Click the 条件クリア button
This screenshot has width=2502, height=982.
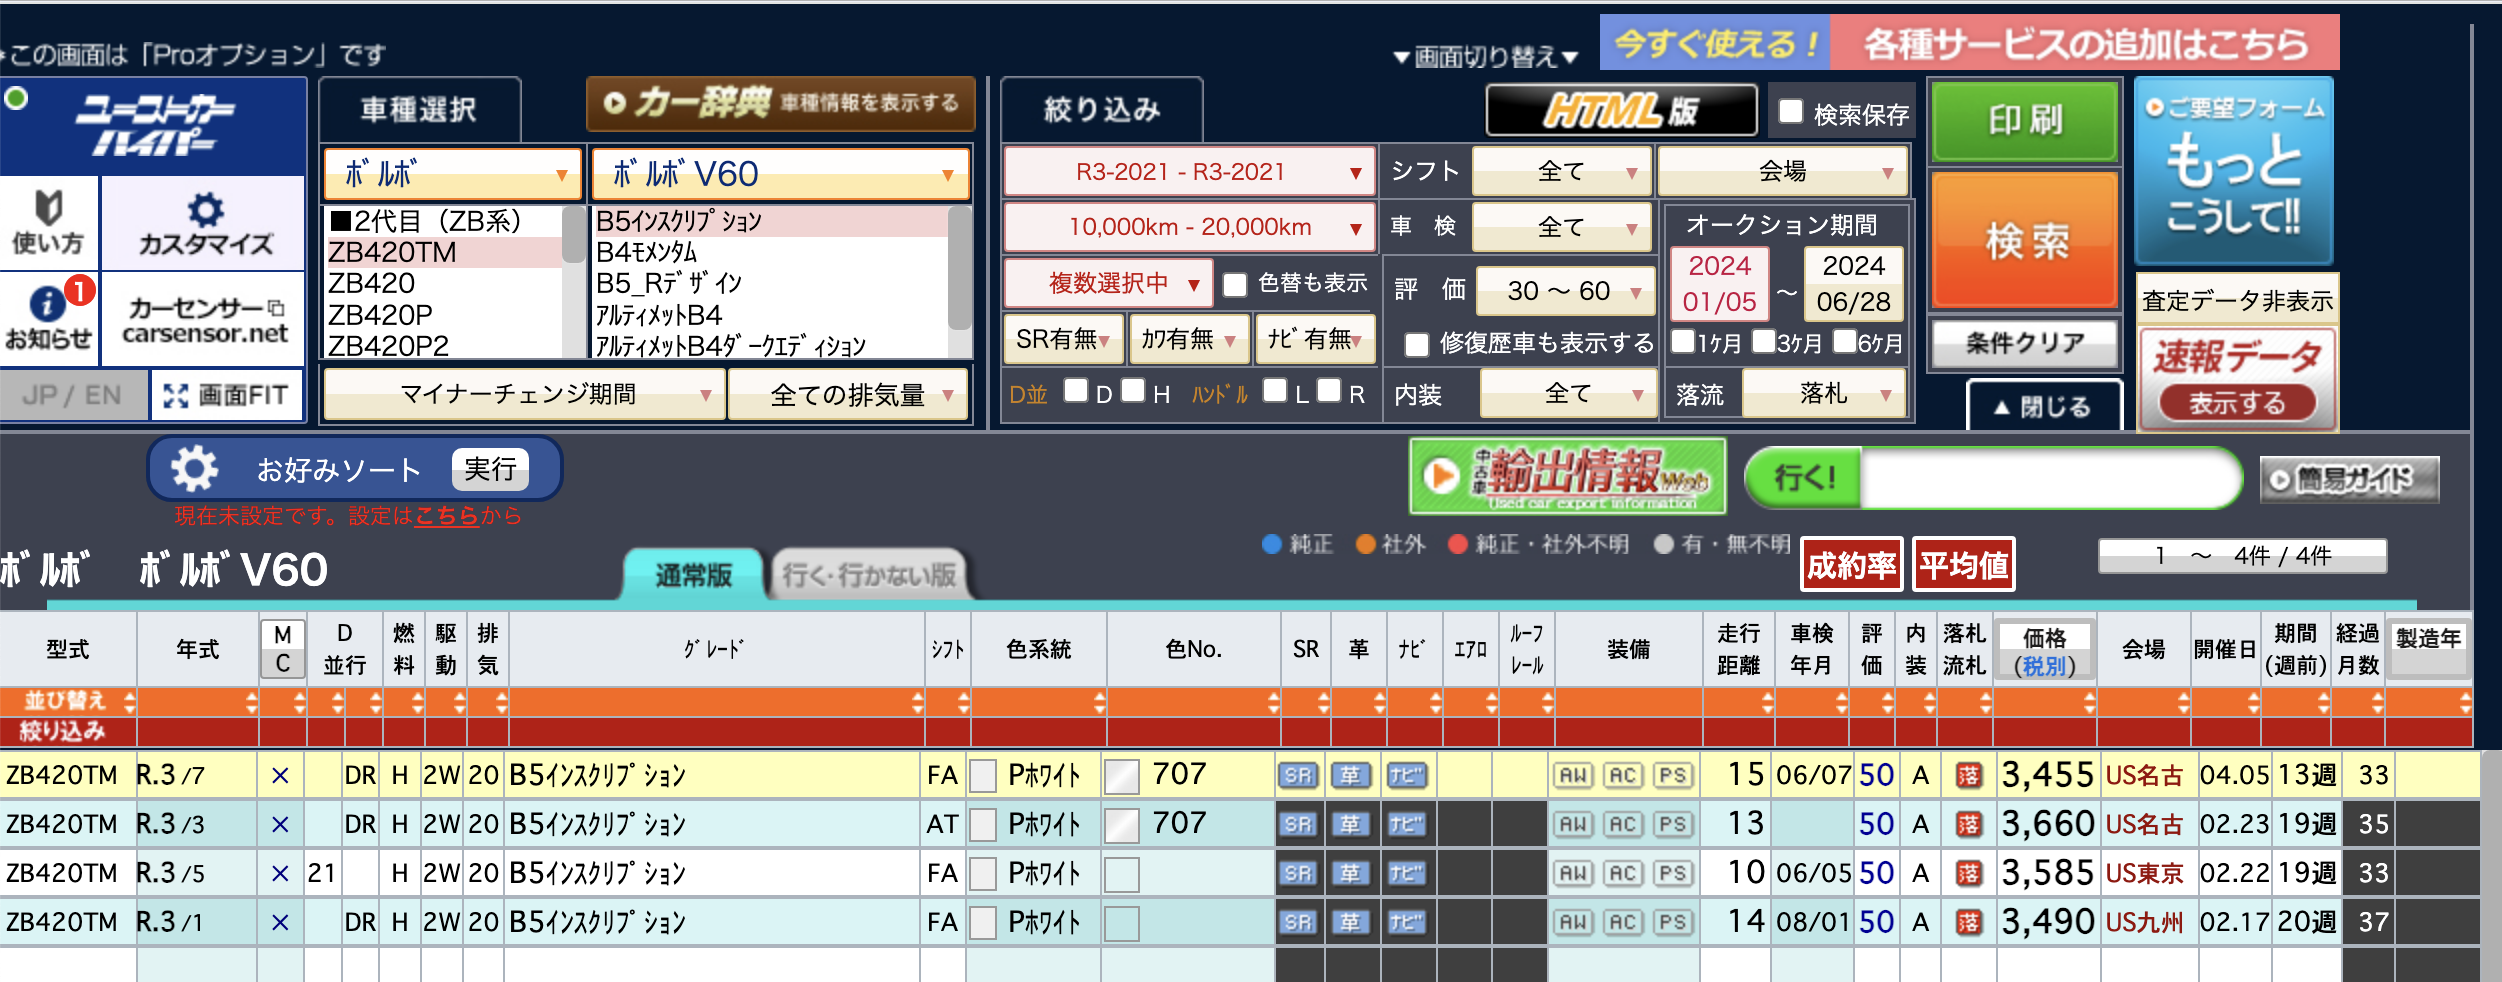(x=2024, y=344)
